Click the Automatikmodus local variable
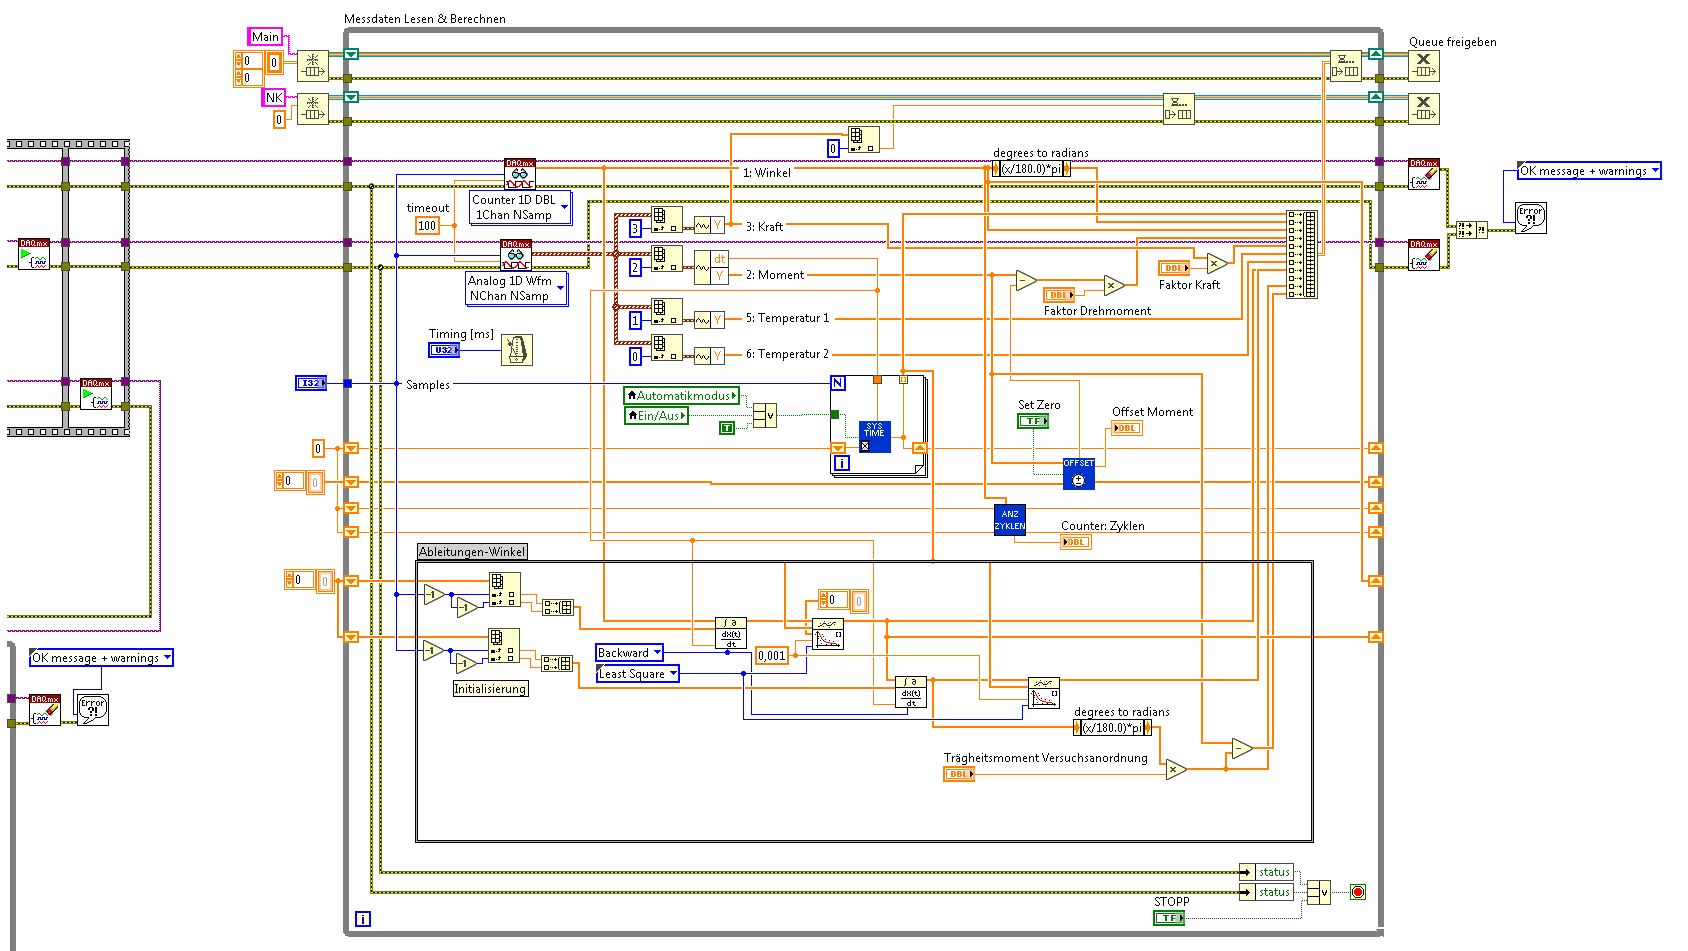Screen dimensions: 1688x951 tap(682, 396)
